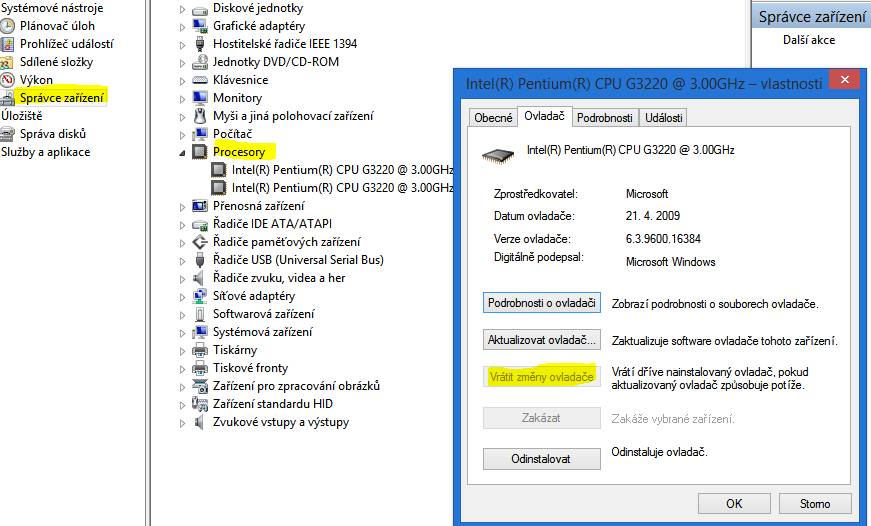
Task: Click the Jednotky DVD/CD-ROM icon
Action: point(200,62)
